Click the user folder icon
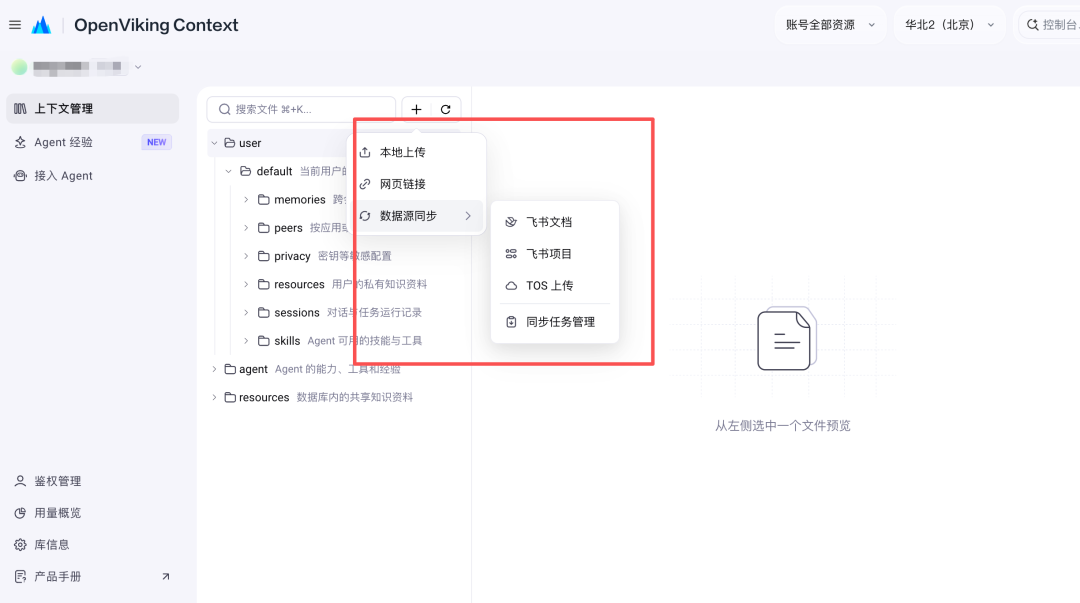 tap(230, 143)
